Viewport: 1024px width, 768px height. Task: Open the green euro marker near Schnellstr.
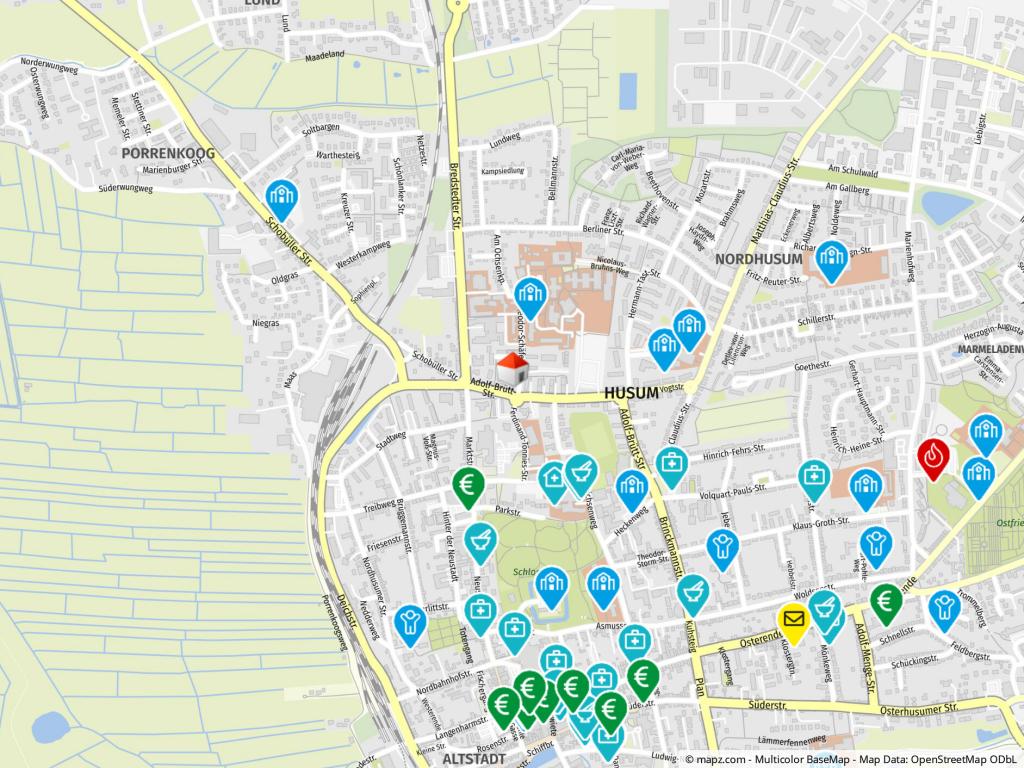[x=885, y=601]
